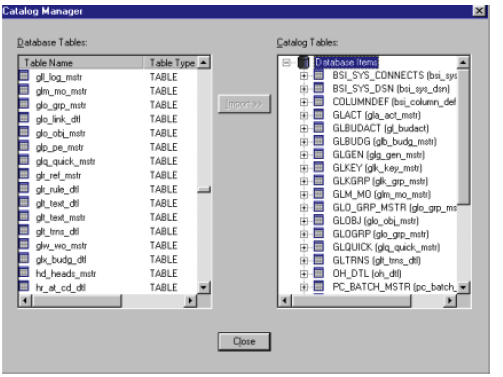Viewport: 503px width, 377px height.
Task: Click table icon beside glq_quick_mstr in Database Tables
Action: [x=24, y=160]
